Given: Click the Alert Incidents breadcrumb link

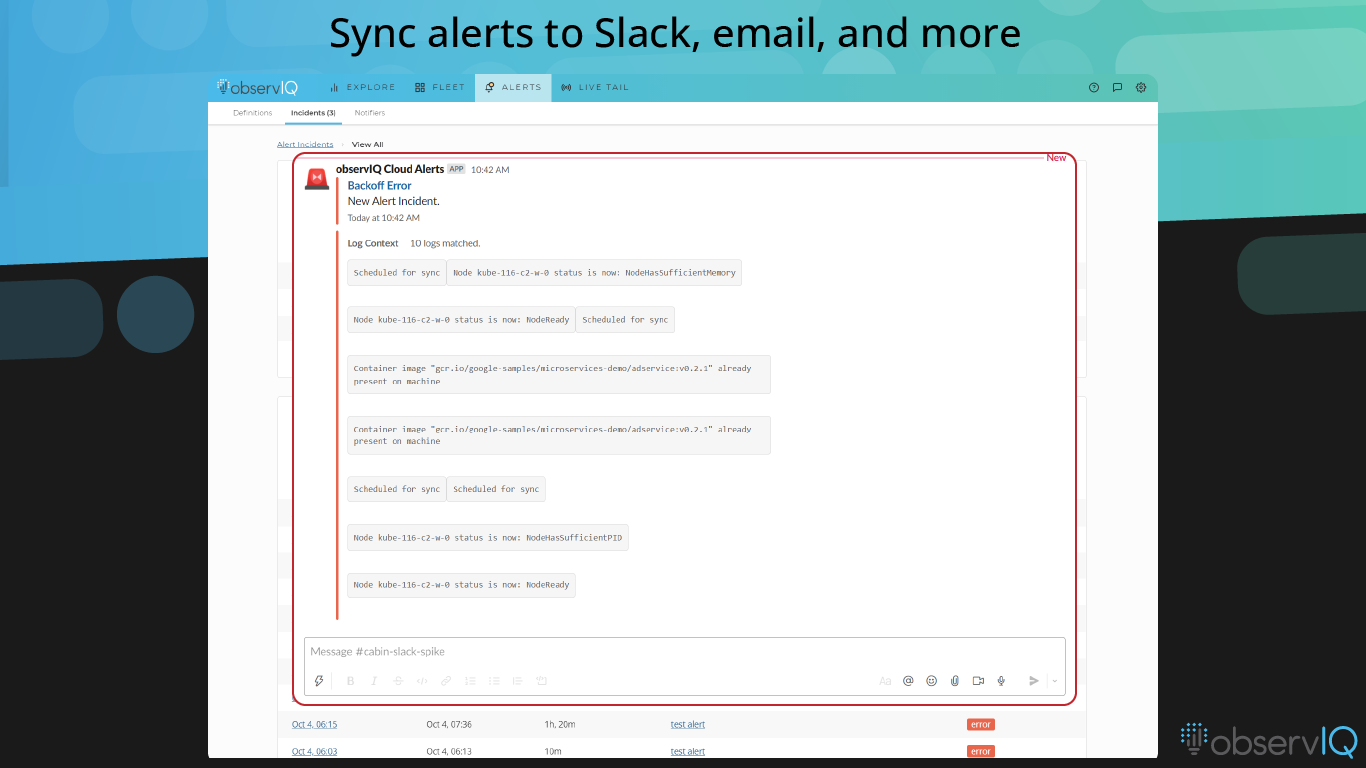Looking at the screenshot, I should pyautogui.click(x=305, y=145).
